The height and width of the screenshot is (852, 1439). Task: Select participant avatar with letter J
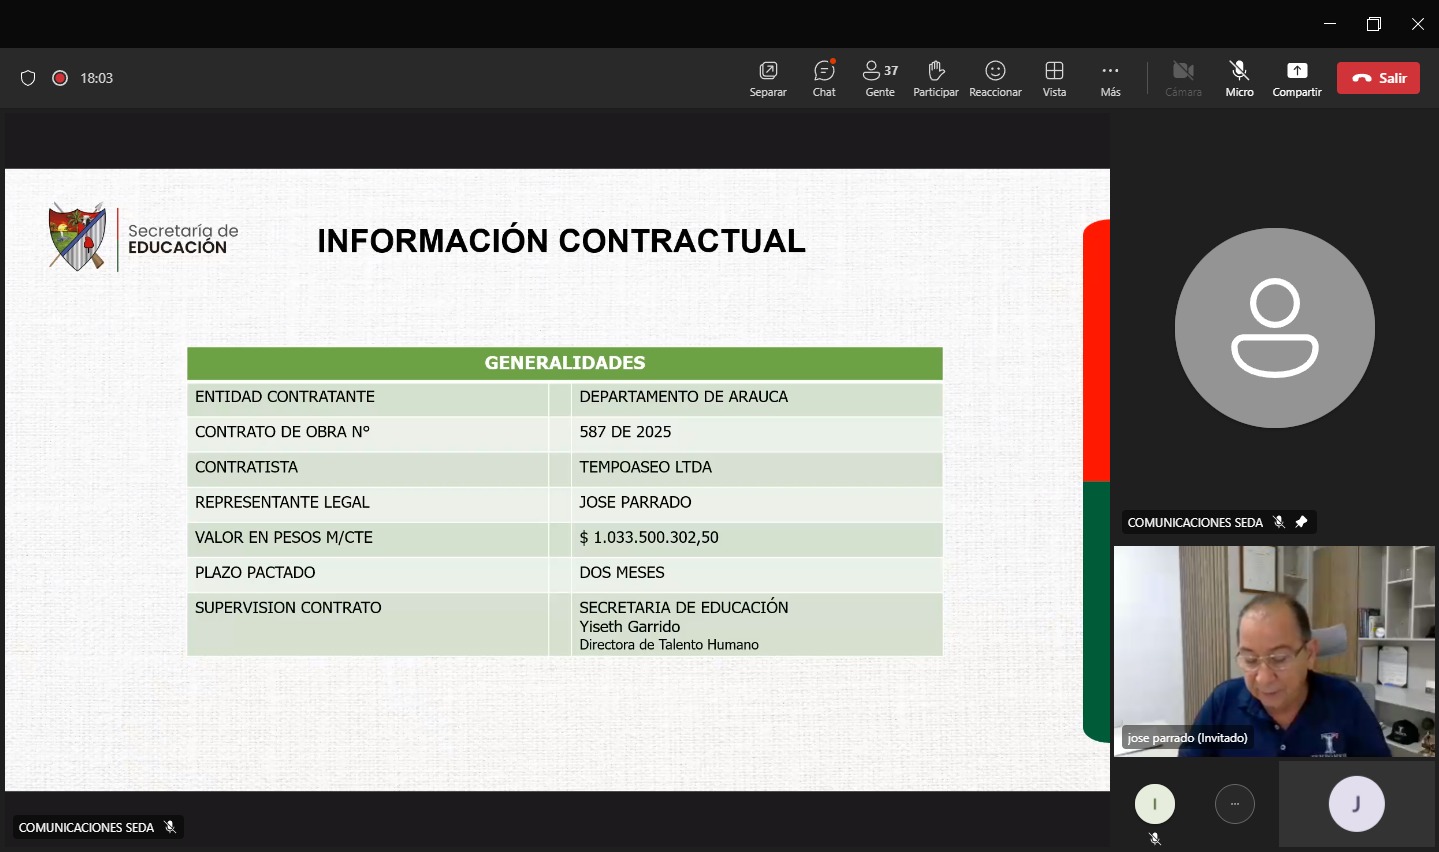click(1356, 804)
